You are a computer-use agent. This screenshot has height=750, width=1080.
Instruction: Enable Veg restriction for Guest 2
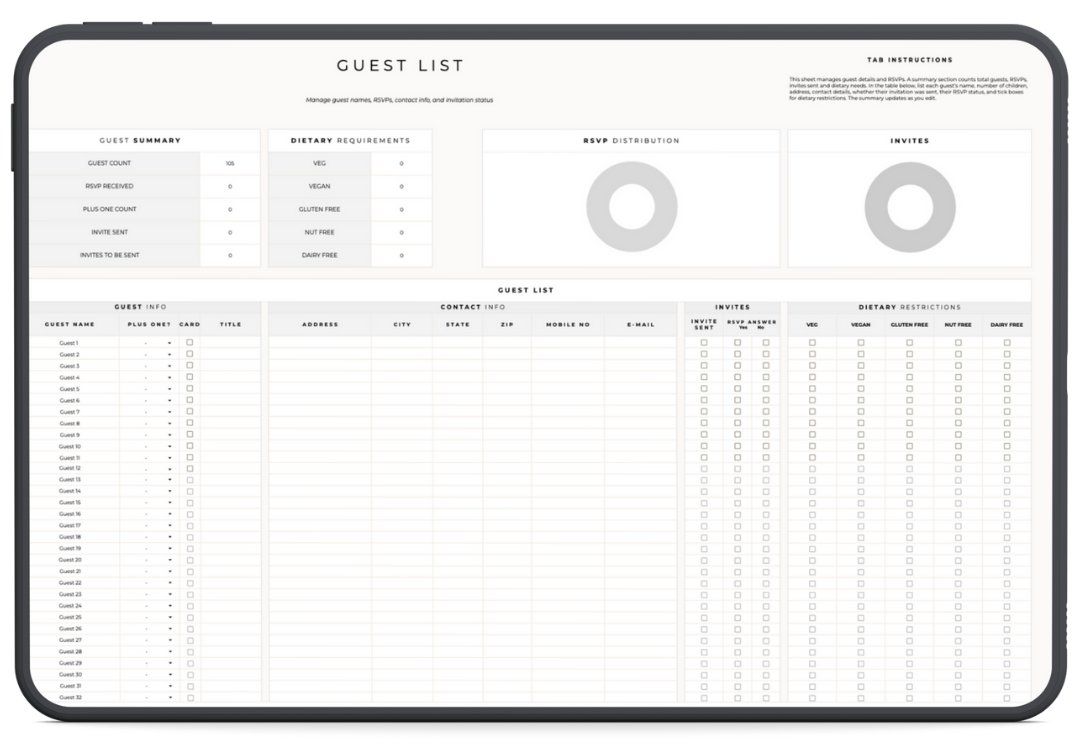coord(812,354)
